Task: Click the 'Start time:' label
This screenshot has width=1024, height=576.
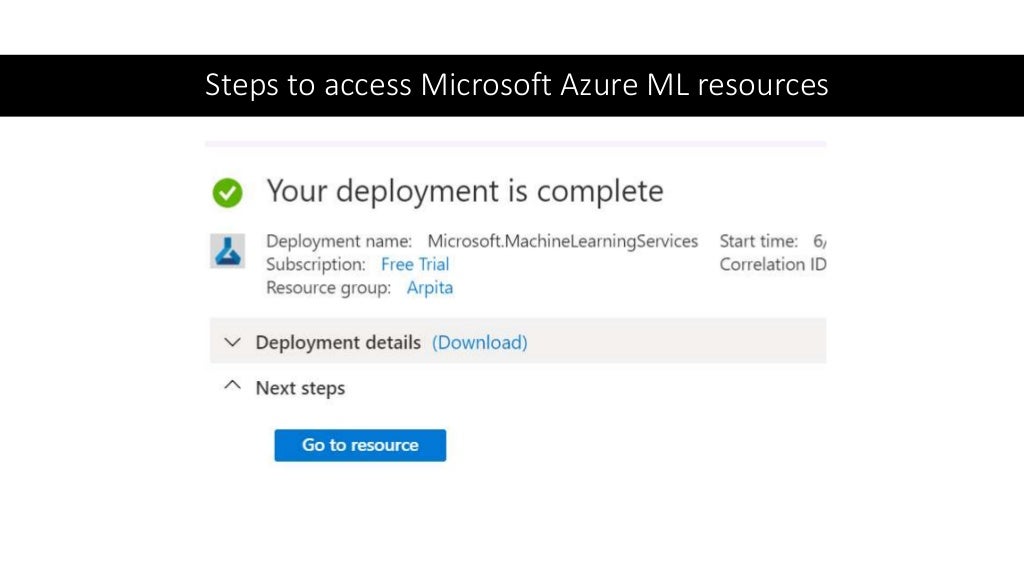Action: (759, 241)
